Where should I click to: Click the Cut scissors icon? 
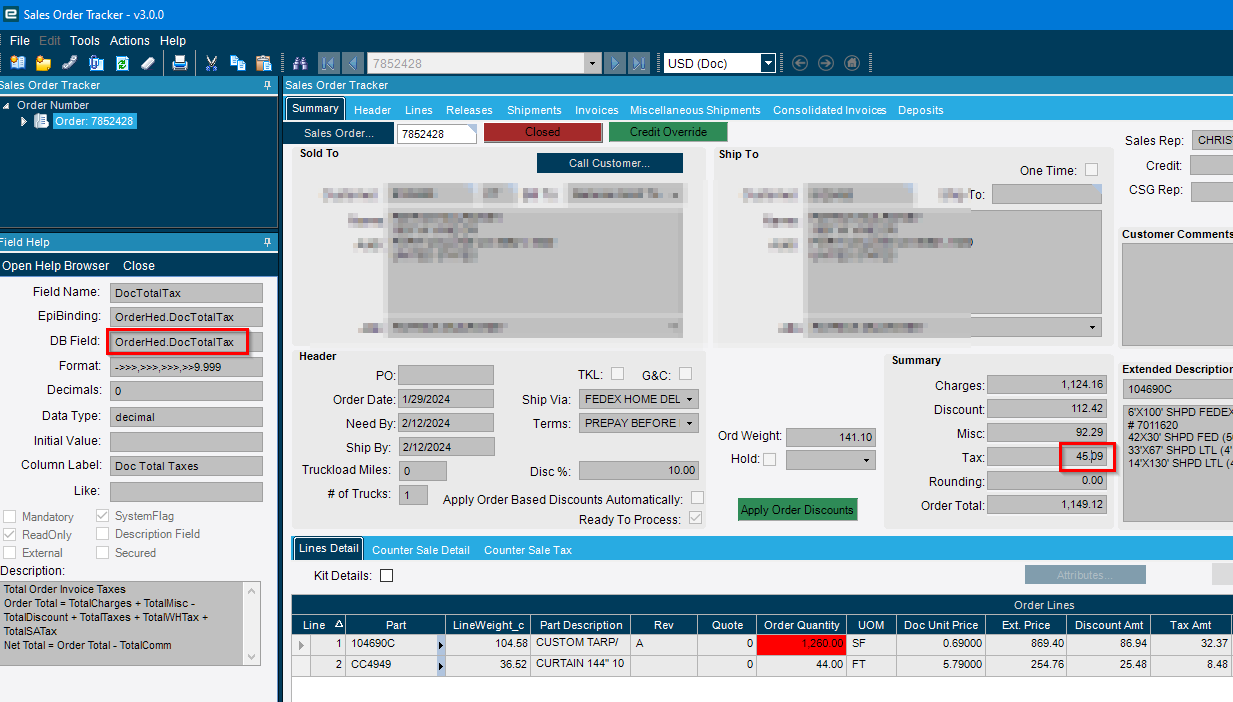pyautogui.click(x=212, y=63)
